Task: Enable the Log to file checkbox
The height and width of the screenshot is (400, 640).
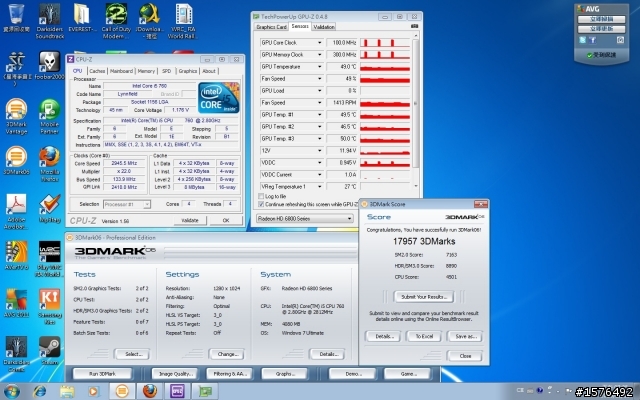Action: point(261,196)
